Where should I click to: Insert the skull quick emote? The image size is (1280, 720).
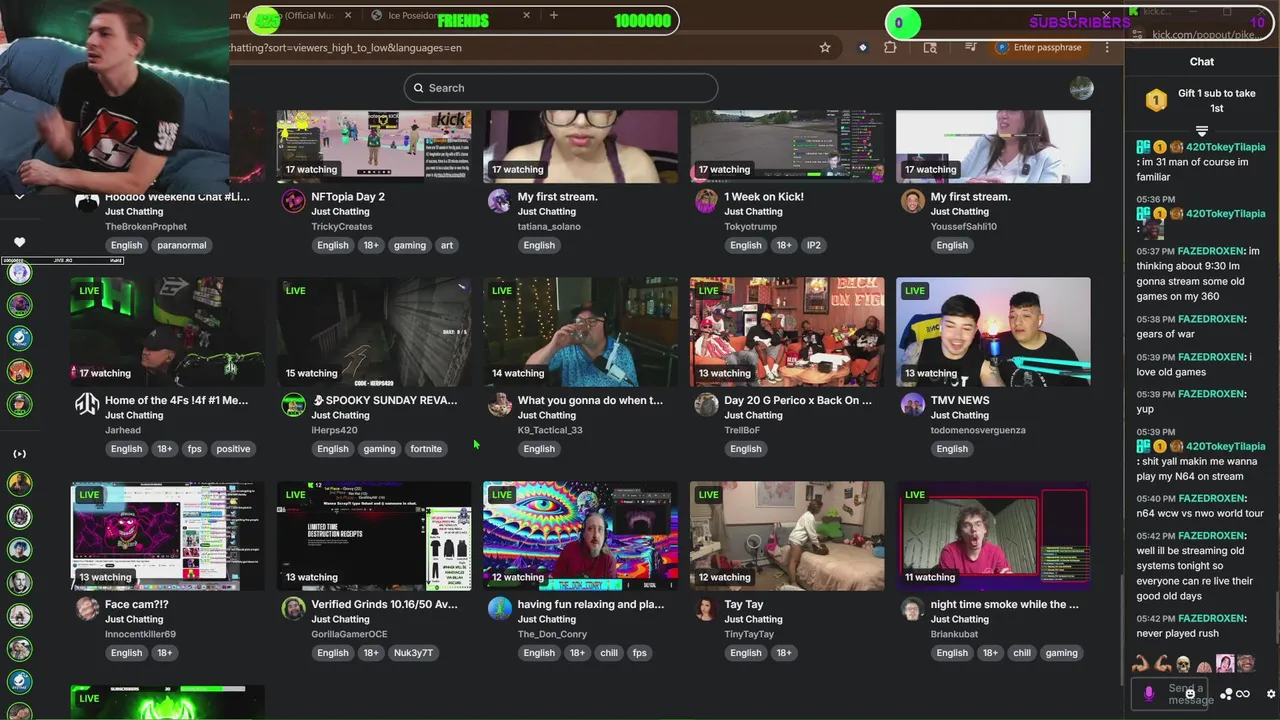[x=1183, y=664]
